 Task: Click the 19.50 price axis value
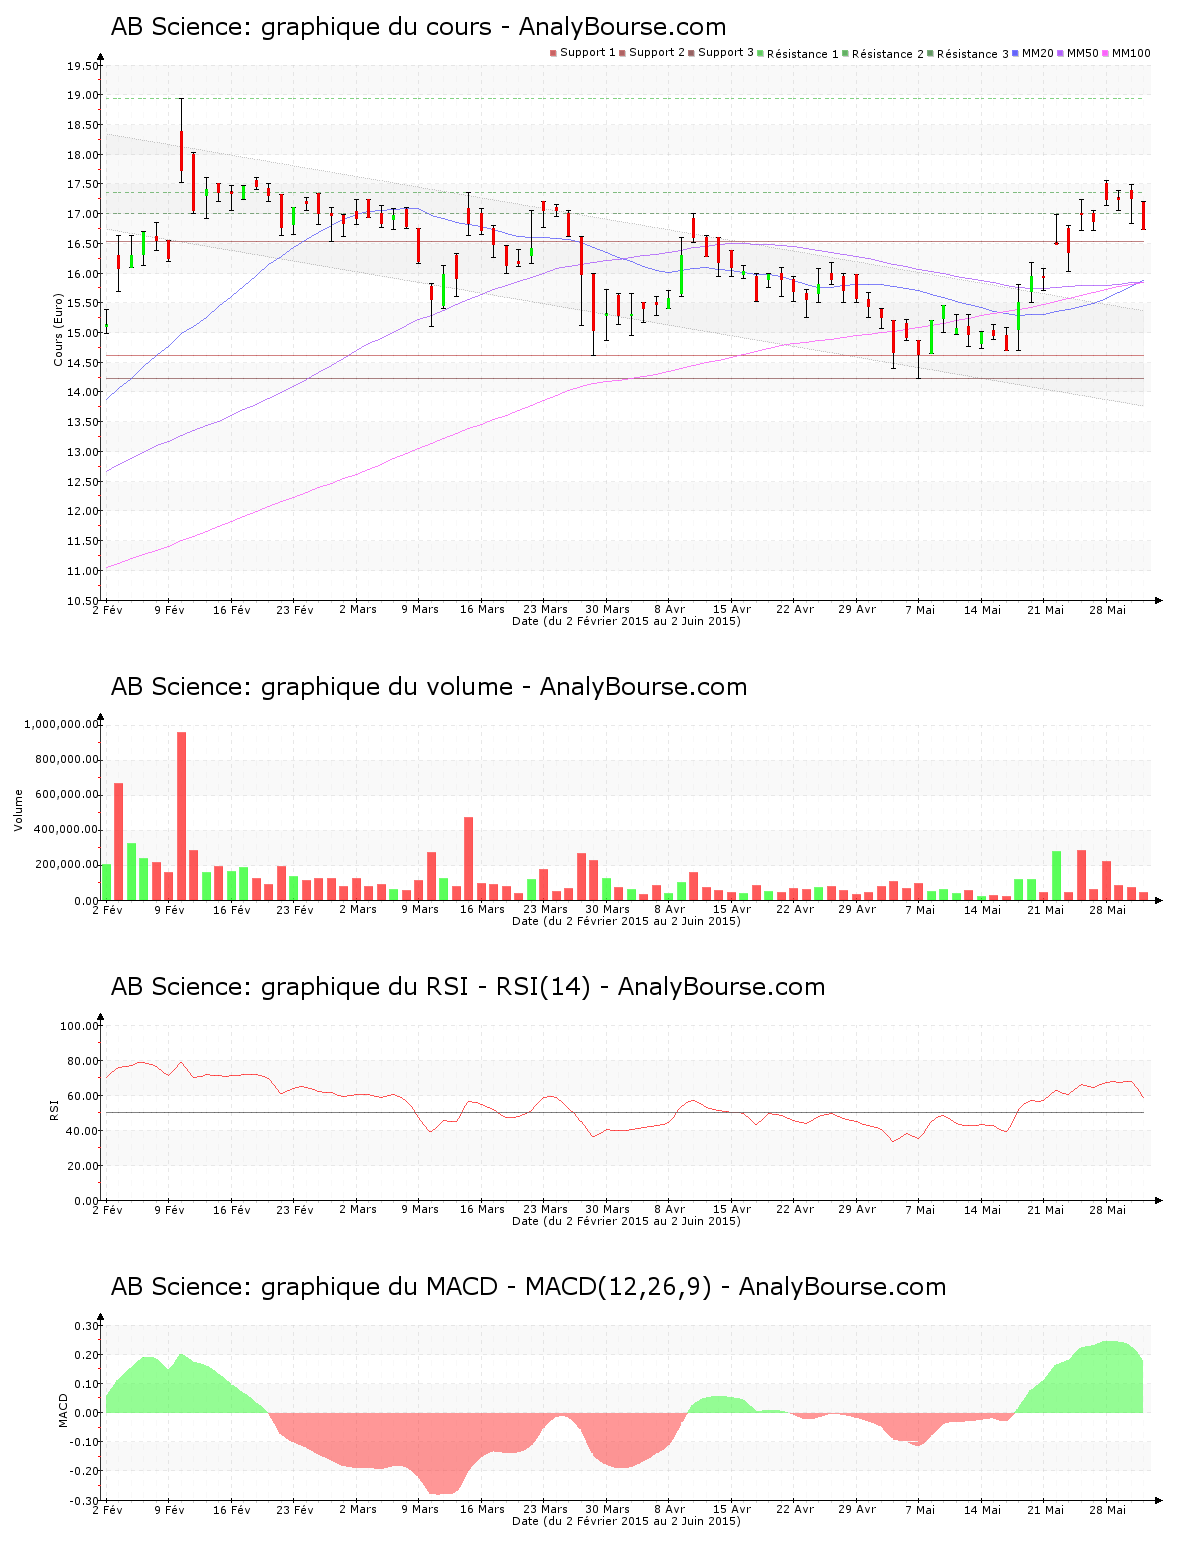pos(83,66)
